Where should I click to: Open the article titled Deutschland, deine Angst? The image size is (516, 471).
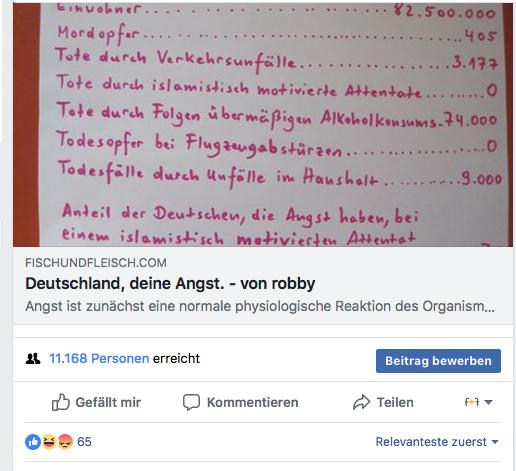point(170,284)
